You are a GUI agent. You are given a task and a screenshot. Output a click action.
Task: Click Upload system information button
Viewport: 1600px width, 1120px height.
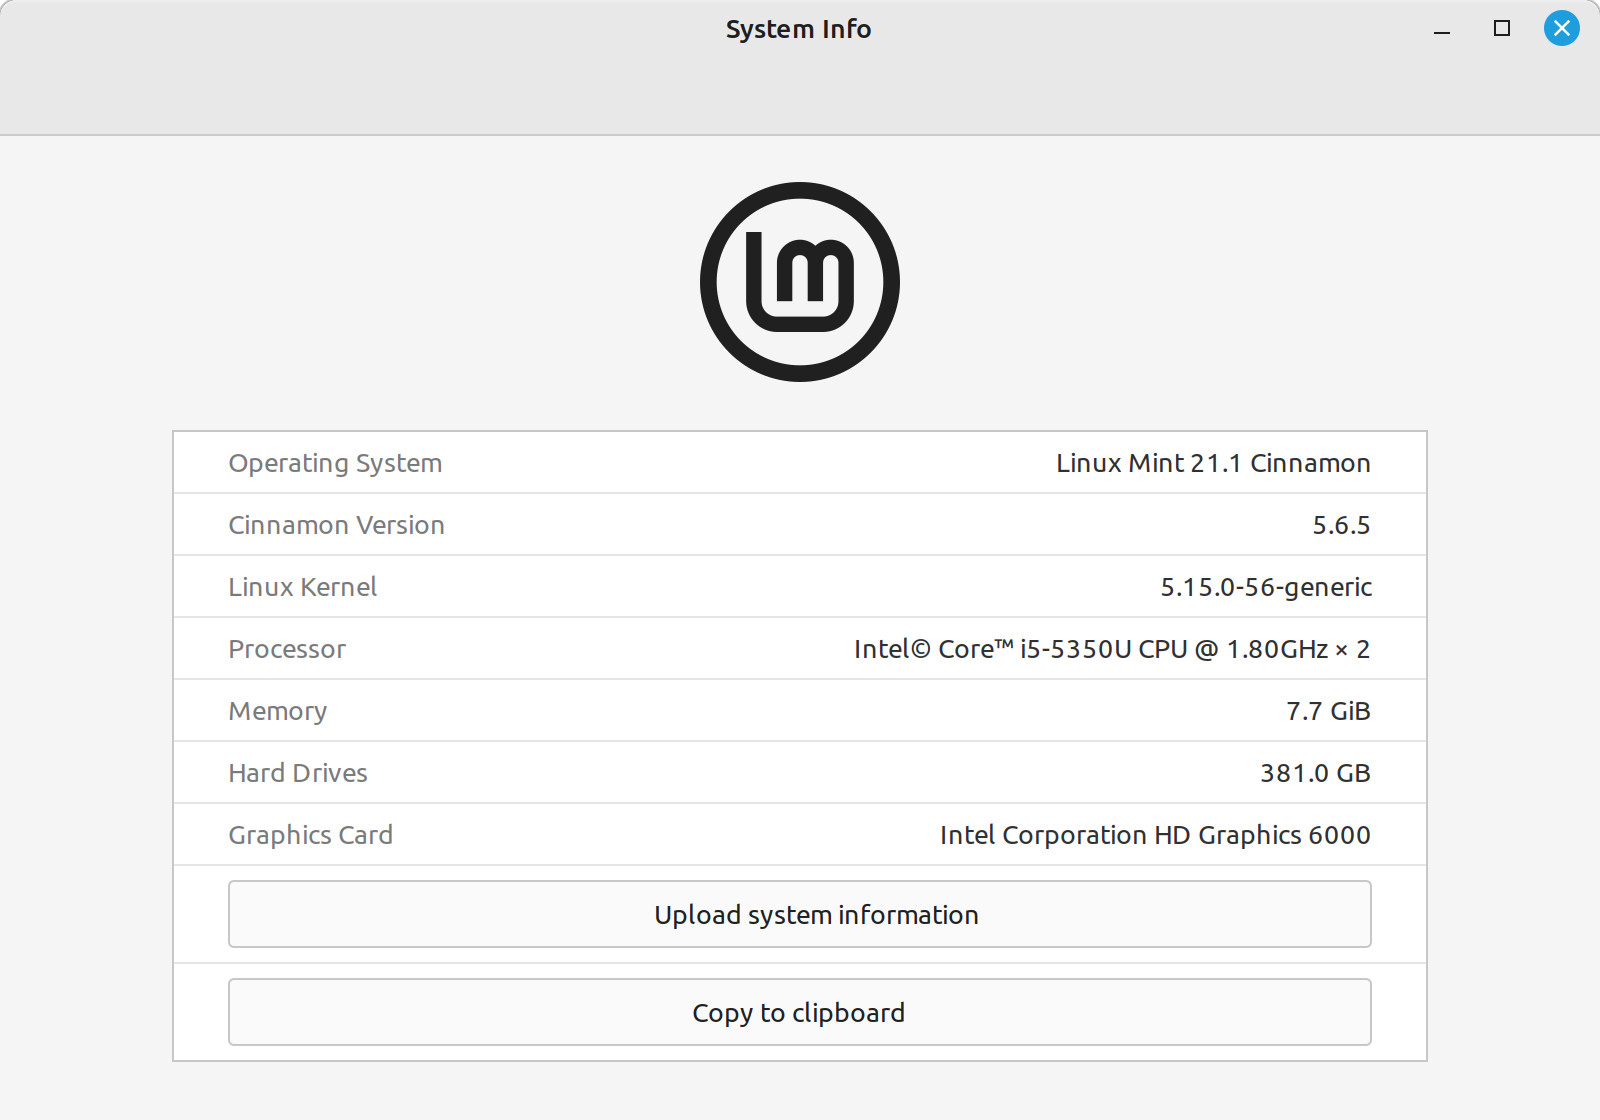pyautogui.click(x=800, y=914)
